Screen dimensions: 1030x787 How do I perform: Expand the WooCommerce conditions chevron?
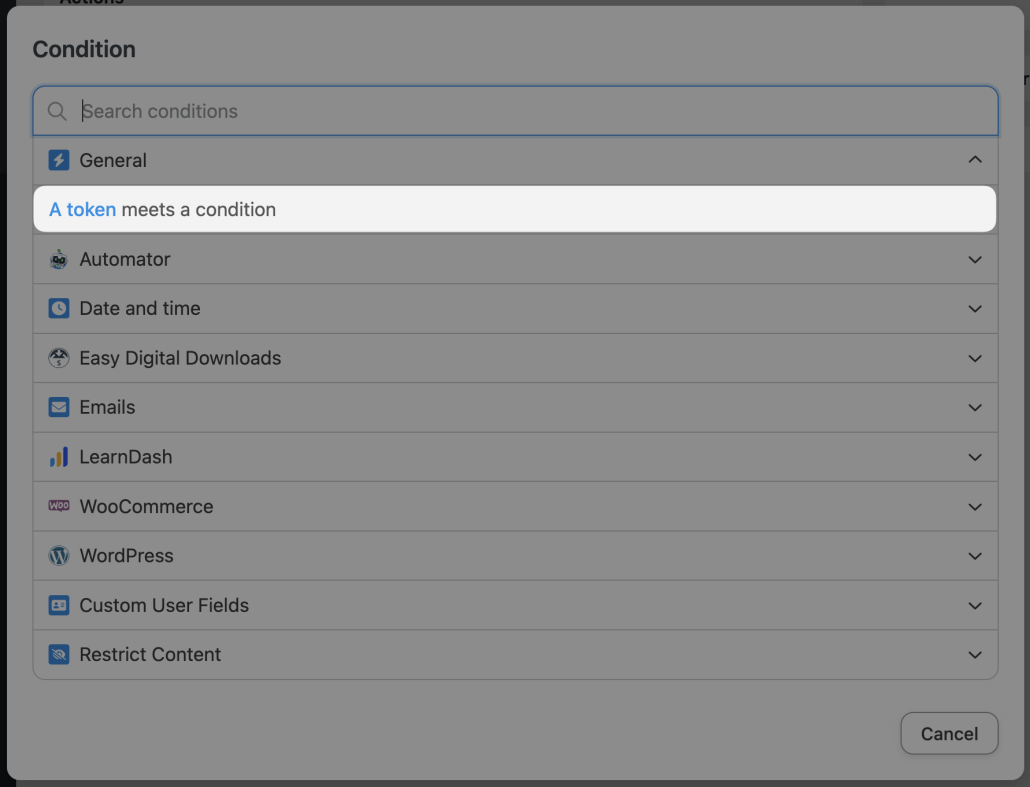(975, 507)
